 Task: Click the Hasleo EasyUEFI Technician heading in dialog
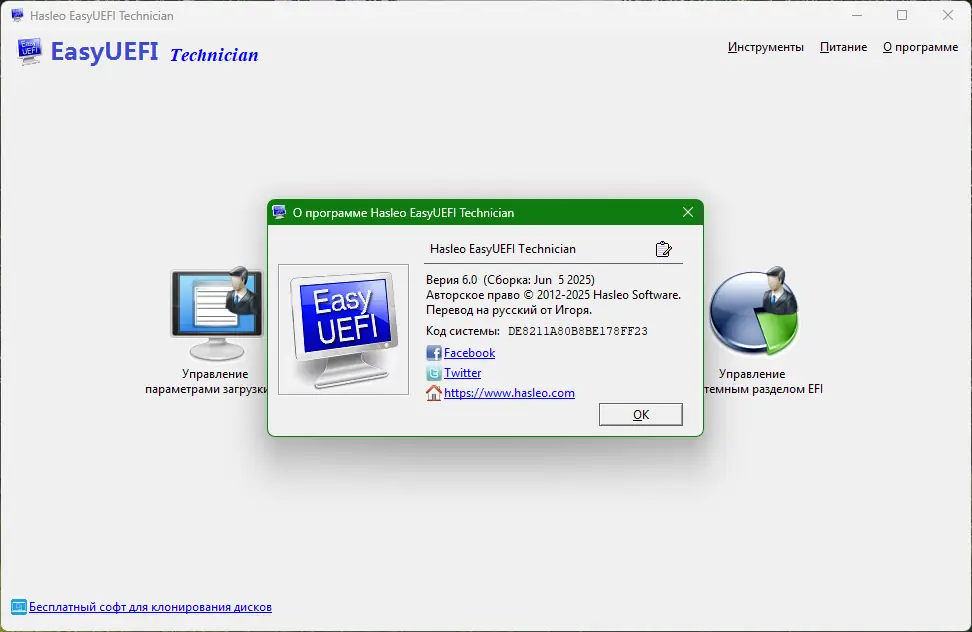coord(503,249)
